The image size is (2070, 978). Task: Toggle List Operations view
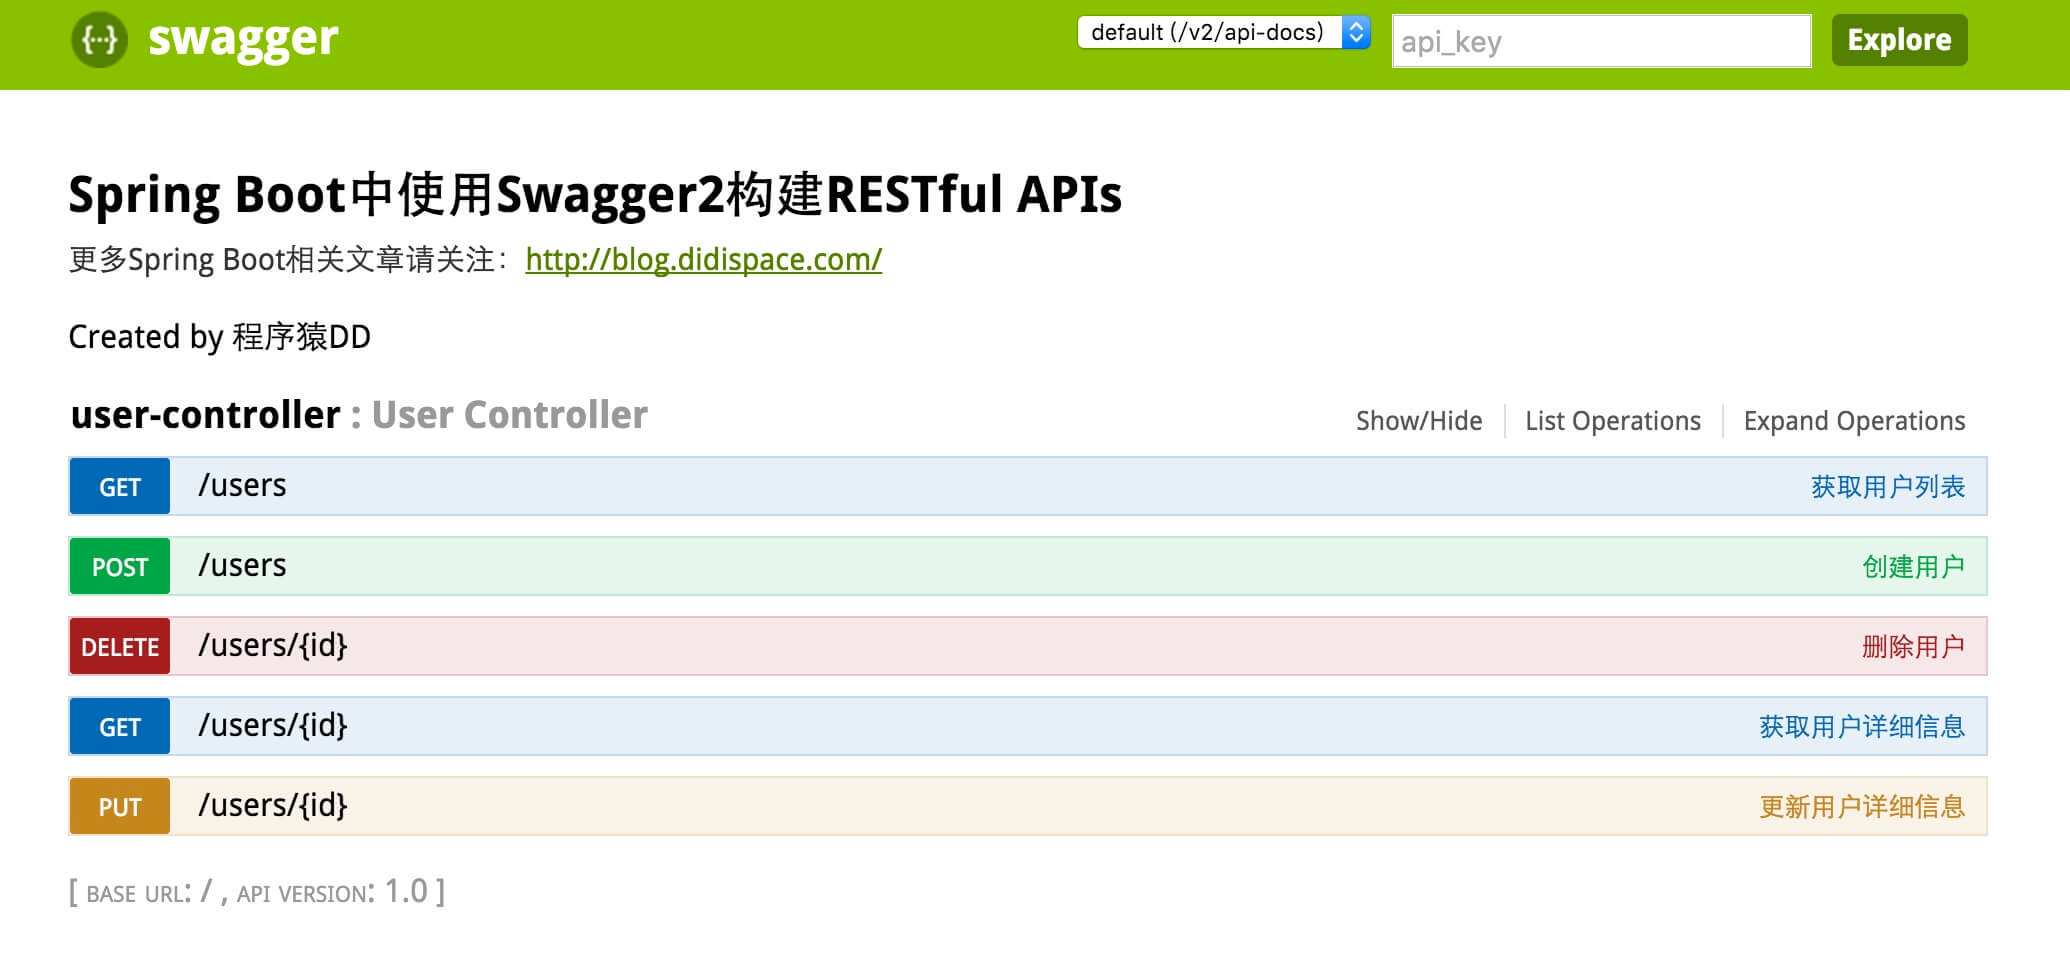point(1612,421)
